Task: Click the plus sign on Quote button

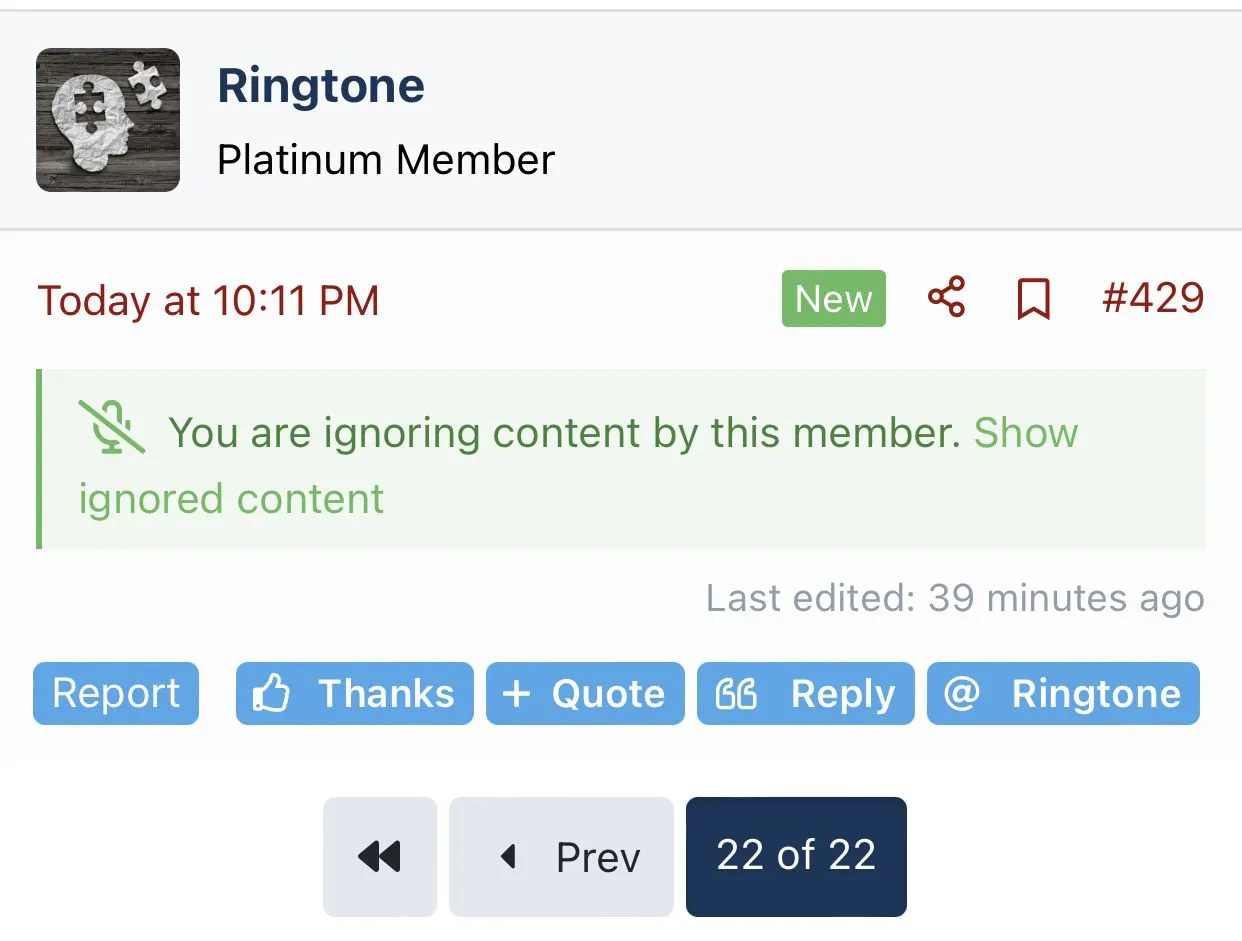Action: (x=516, y=693)
